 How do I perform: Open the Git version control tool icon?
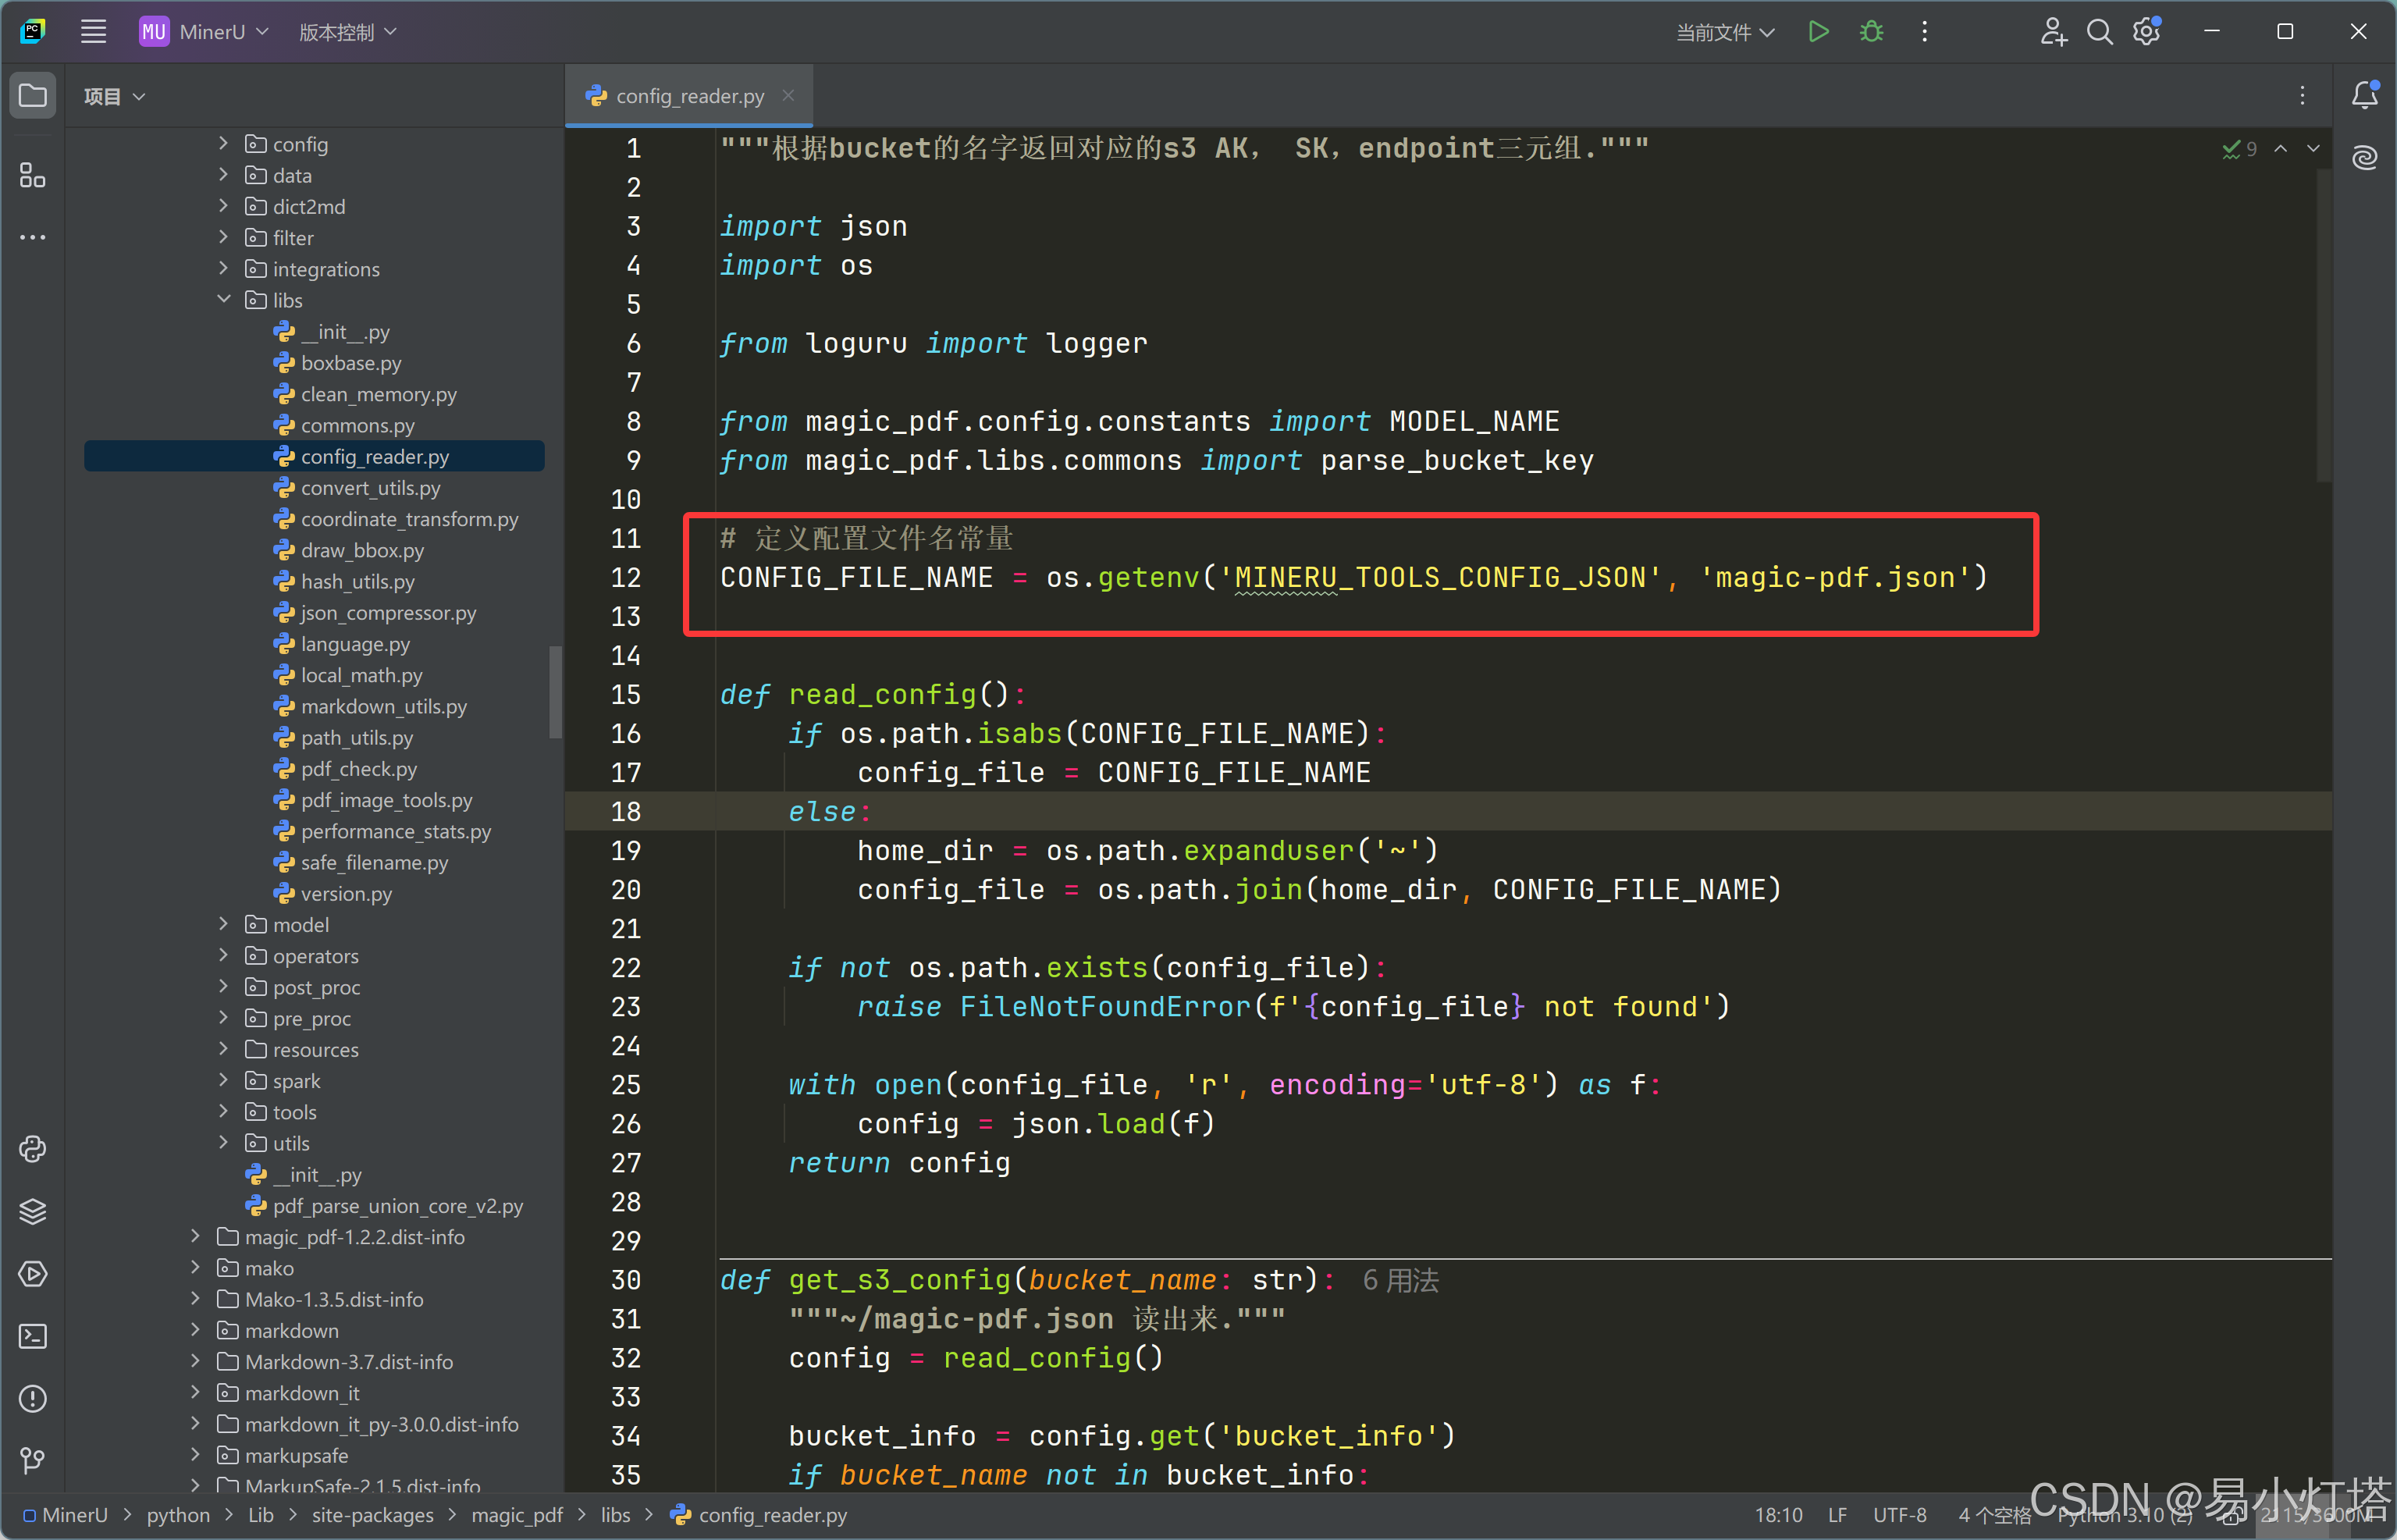(x=32, y=1460)
